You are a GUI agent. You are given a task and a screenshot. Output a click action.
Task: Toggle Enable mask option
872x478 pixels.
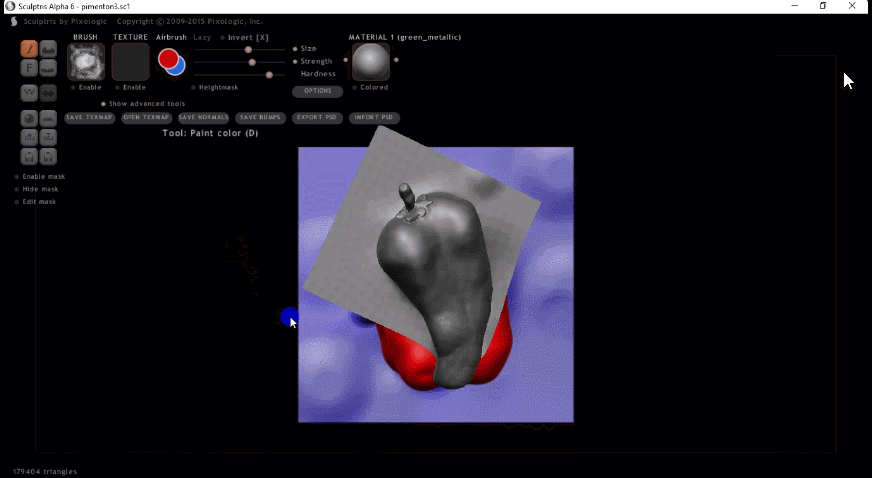tap(39, 177)
